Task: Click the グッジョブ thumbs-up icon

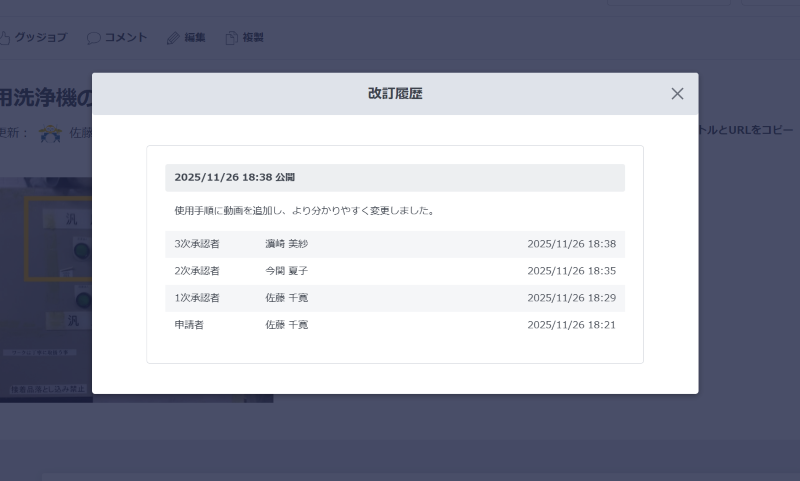Action: click(x=4, y=38)
